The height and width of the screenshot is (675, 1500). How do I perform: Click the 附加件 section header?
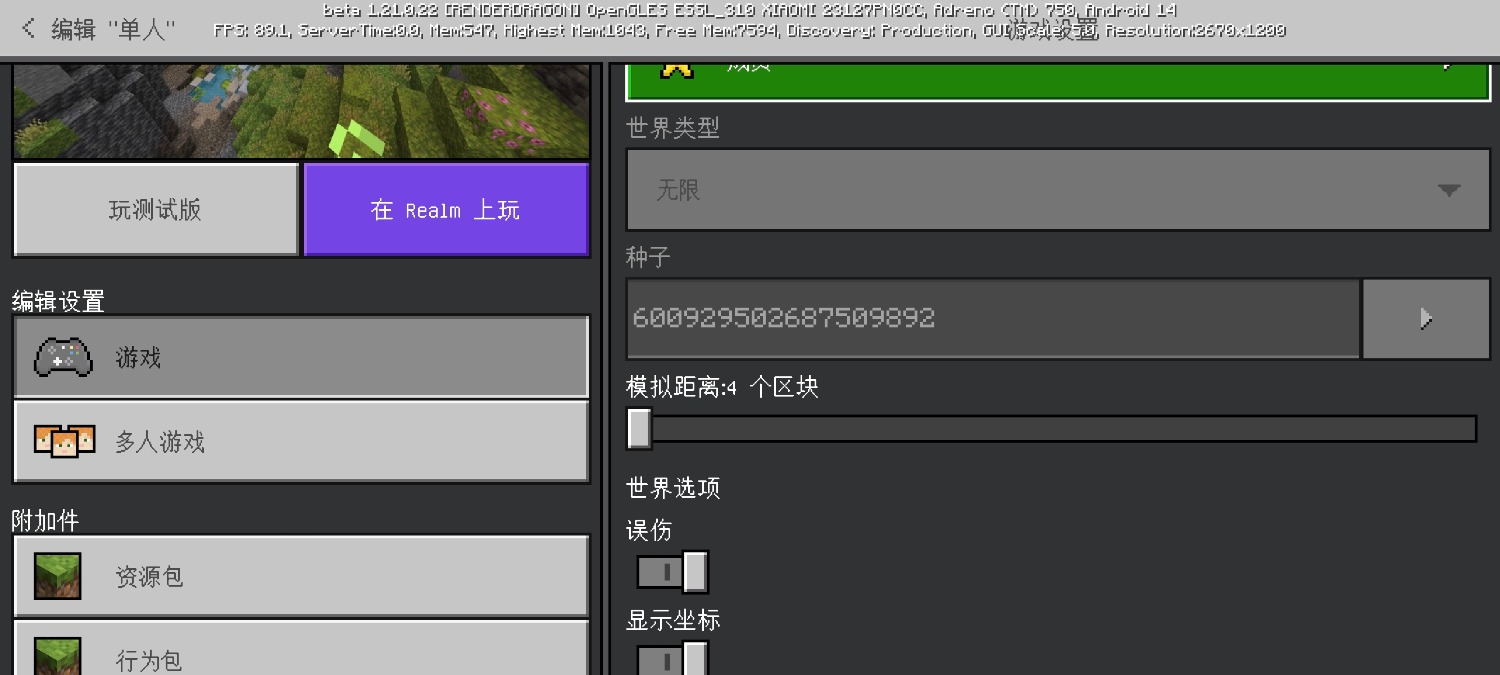(45, 520)
